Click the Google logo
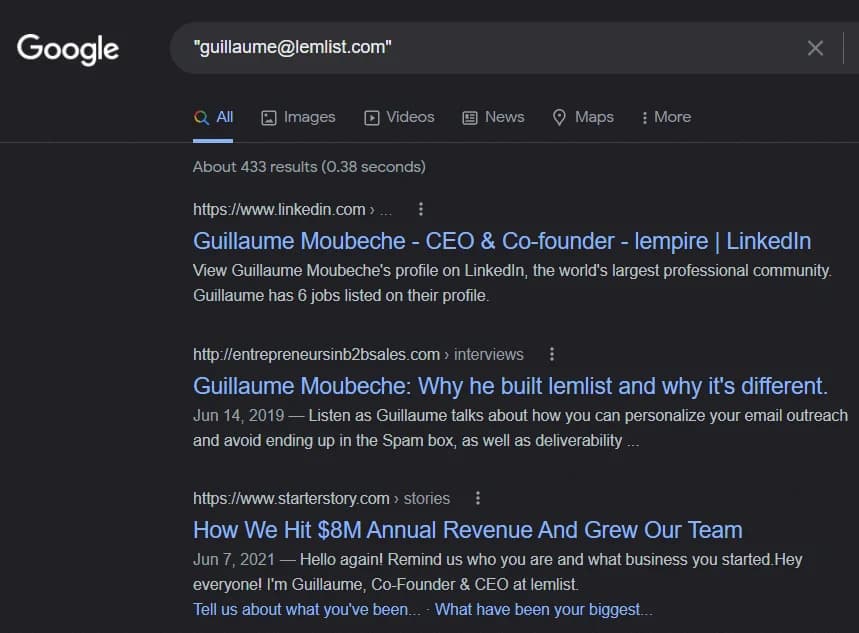The width and height of the screenshot is (859, 633). tap(68, 49)
